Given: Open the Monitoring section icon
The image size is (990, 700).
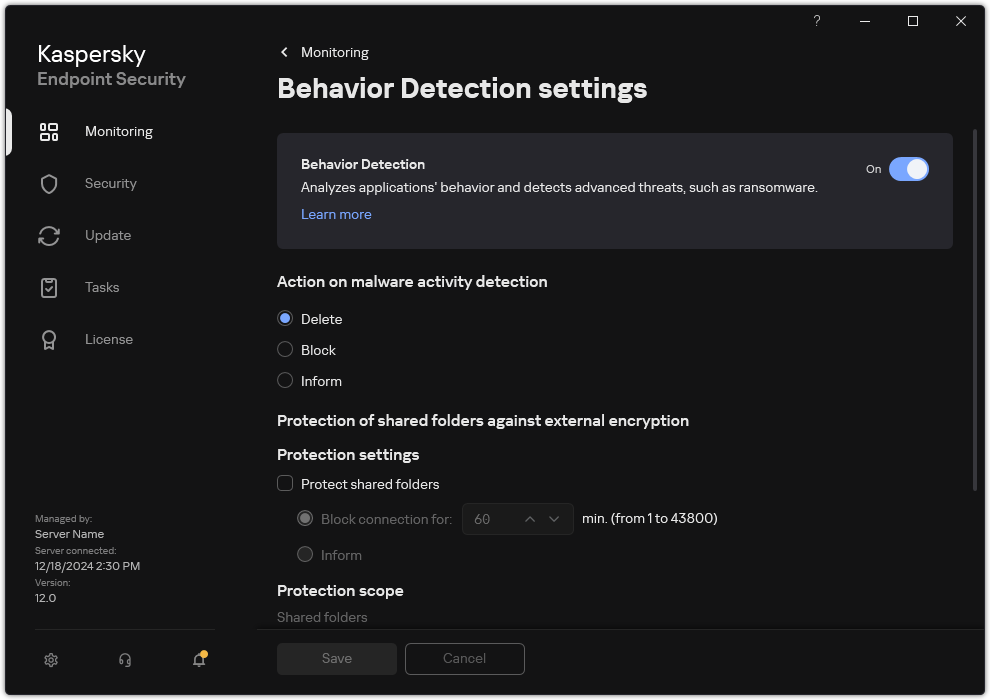Looking at the screenshot, I should 49,131.
